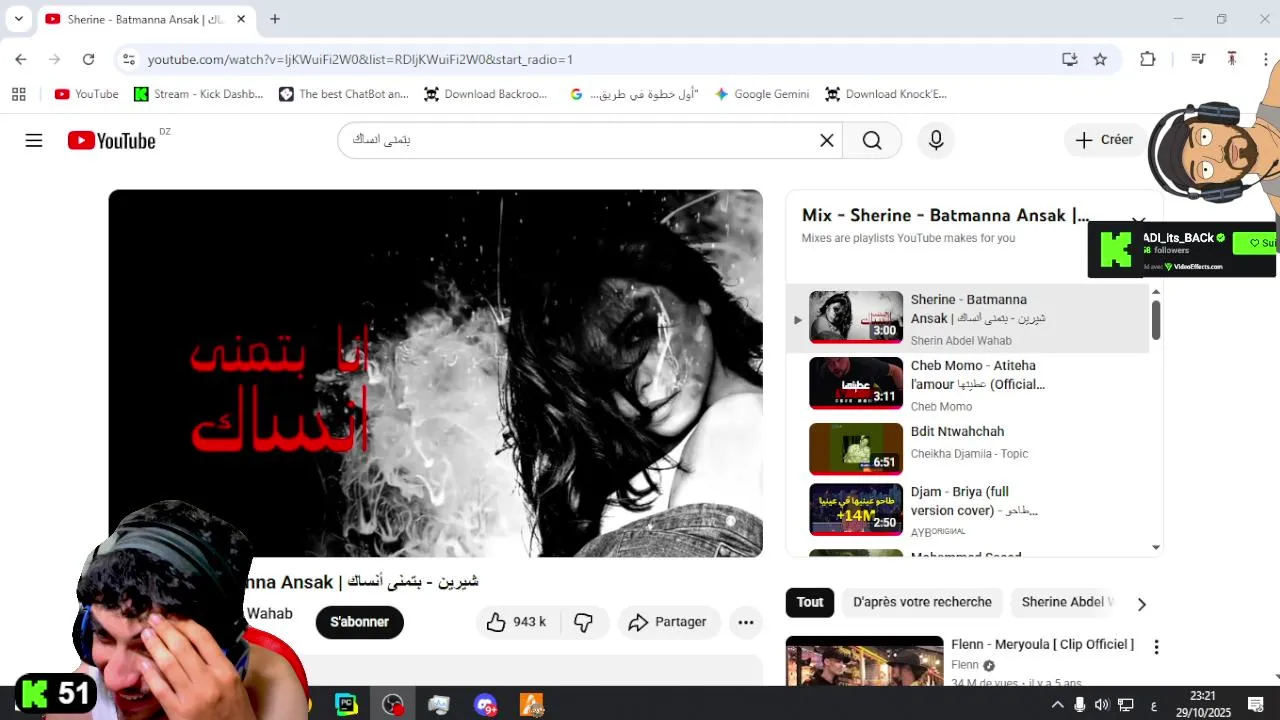Click the browser address bar URL
Viewport: 1280px width, 720px height.
tap(360, 59)
